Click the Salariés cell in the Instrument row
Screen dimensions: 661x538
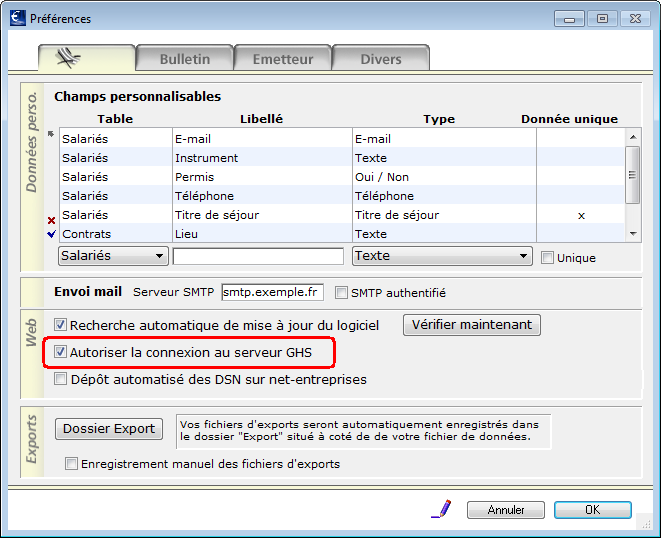(116, 158)
